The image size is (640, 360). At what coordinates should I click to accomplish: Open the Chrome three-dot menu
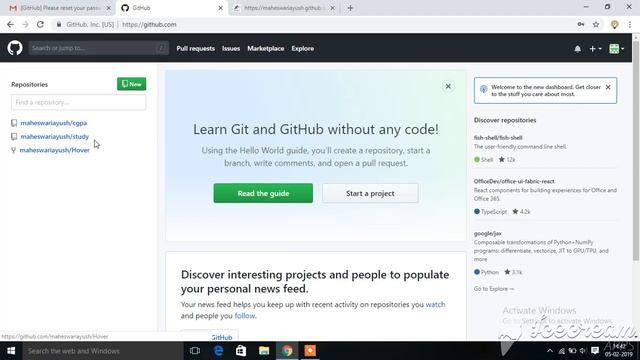pos(630,24)
